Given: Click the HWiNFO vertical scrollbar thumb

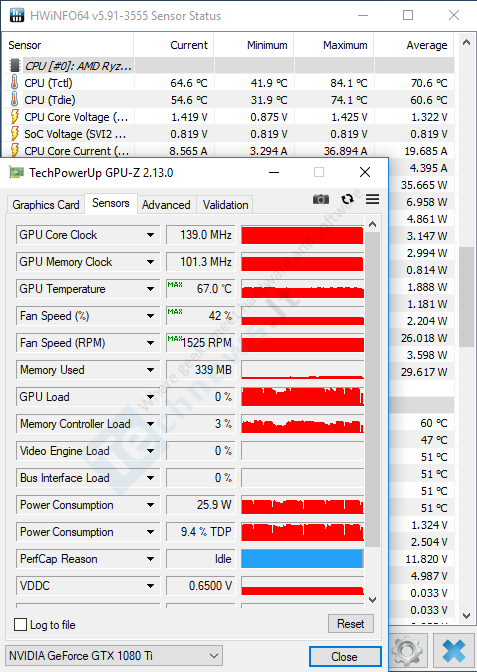Looking at the screenshot, I should pyautogui.click(x=466, y=297).
